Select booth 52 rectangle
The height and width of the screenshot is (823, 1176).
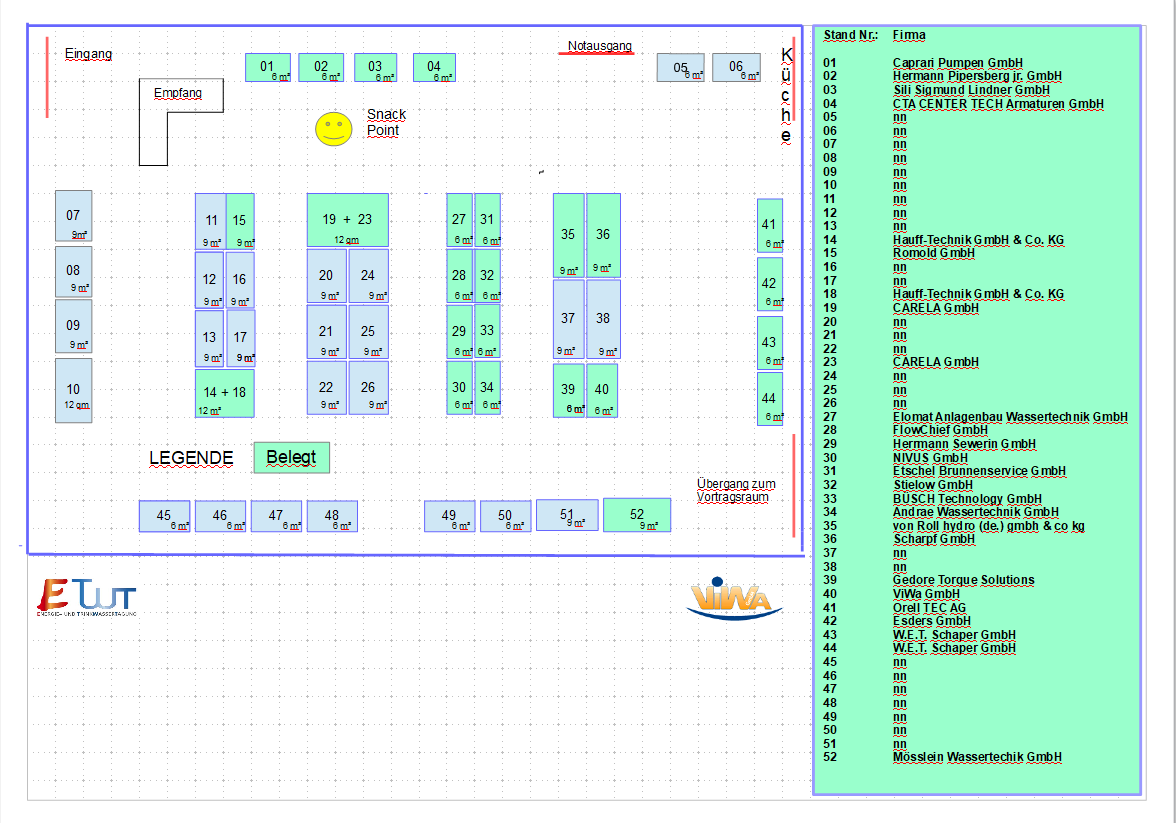point(637,515)
